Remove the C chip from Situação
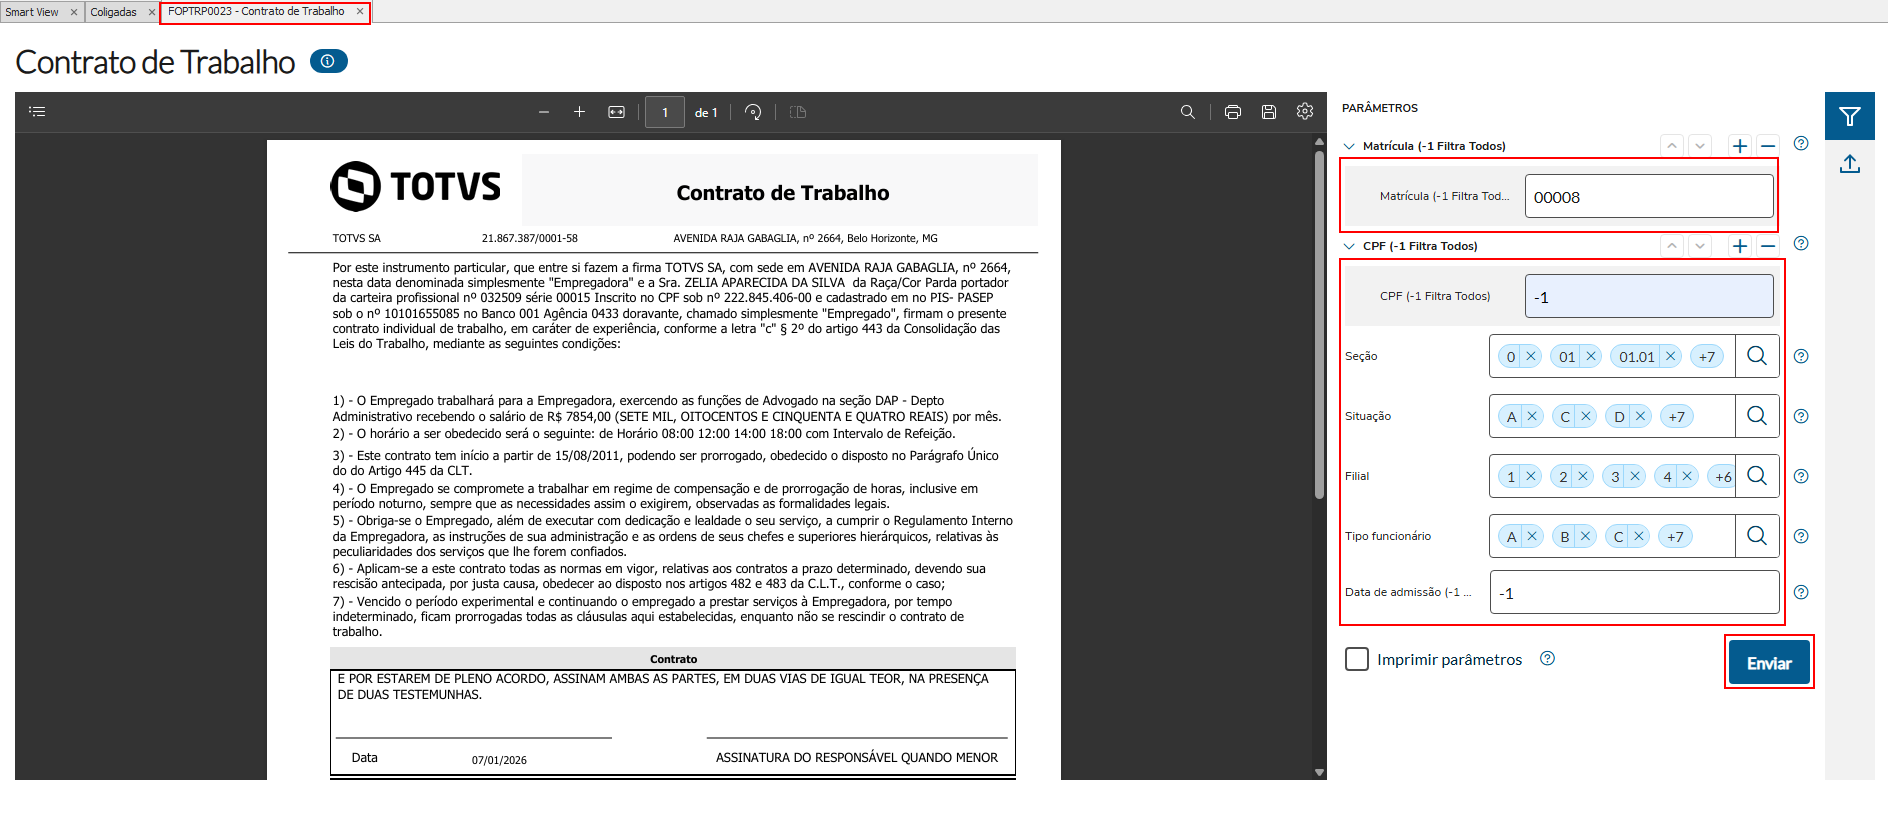This screenshot has width=1888, height=838. pyautogui.click(x=1585, y=416)
